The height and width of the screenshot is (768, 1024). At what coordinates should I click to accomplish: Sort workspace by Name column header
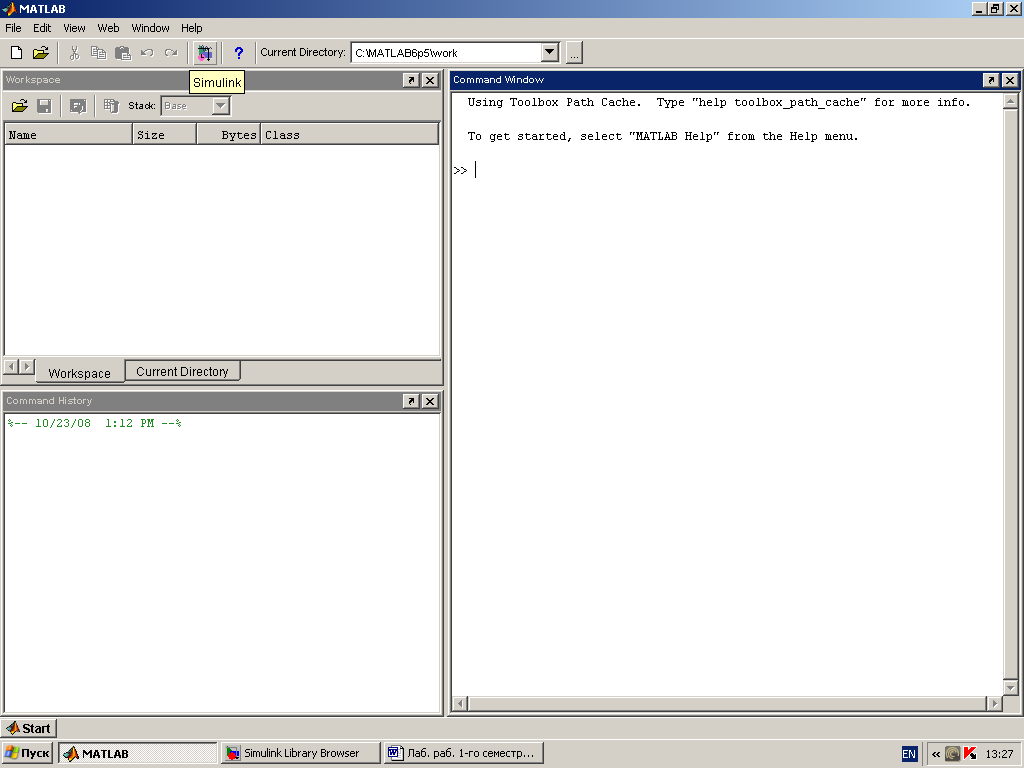pyautogui.click(x=68, y=135)
